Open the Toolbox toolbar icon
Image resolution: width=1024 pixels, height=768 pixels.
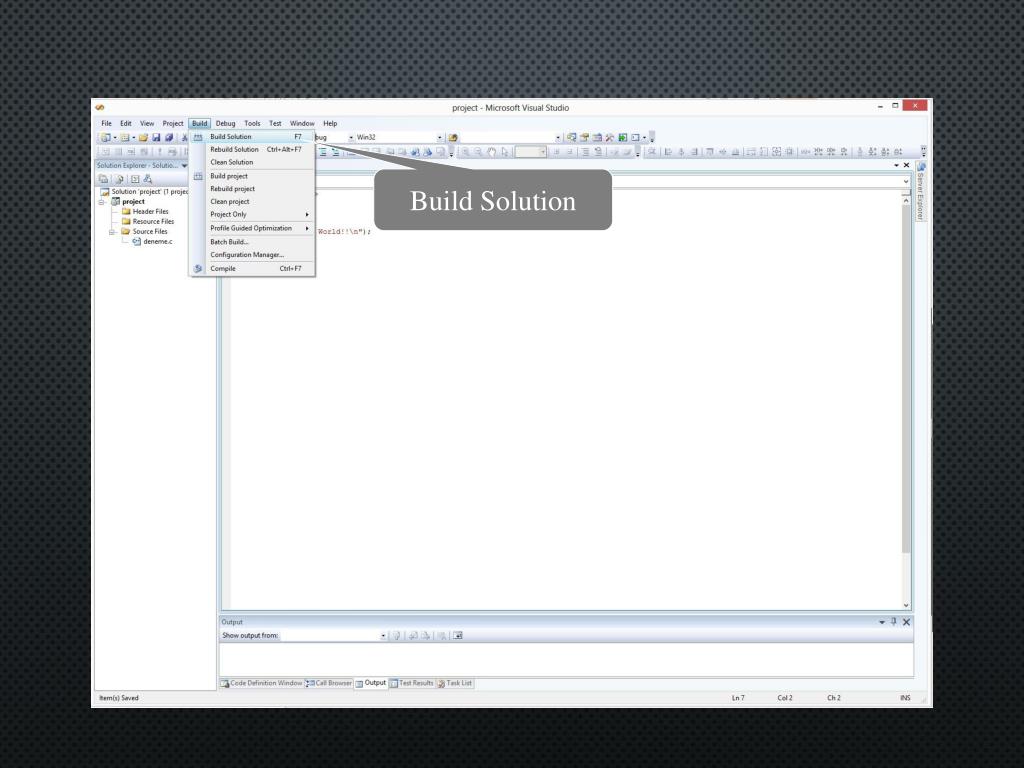point(610,138)
